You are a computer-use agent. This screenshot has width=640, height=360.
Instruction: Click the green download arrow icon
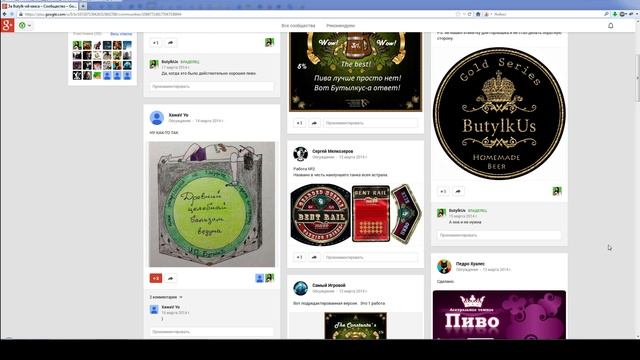pos(615,14)
